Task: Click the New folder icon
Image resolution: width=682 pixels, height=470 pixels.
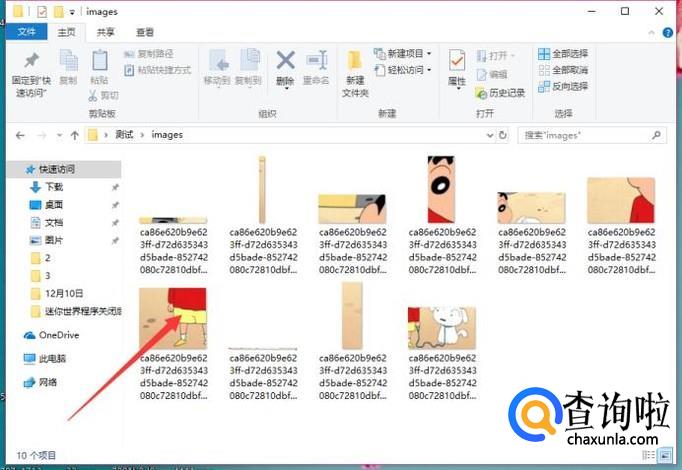Action: 355,60
